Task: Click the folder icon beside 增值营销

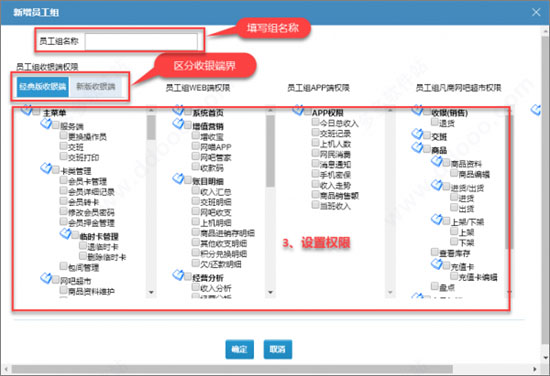Action: tap(178, 124)
